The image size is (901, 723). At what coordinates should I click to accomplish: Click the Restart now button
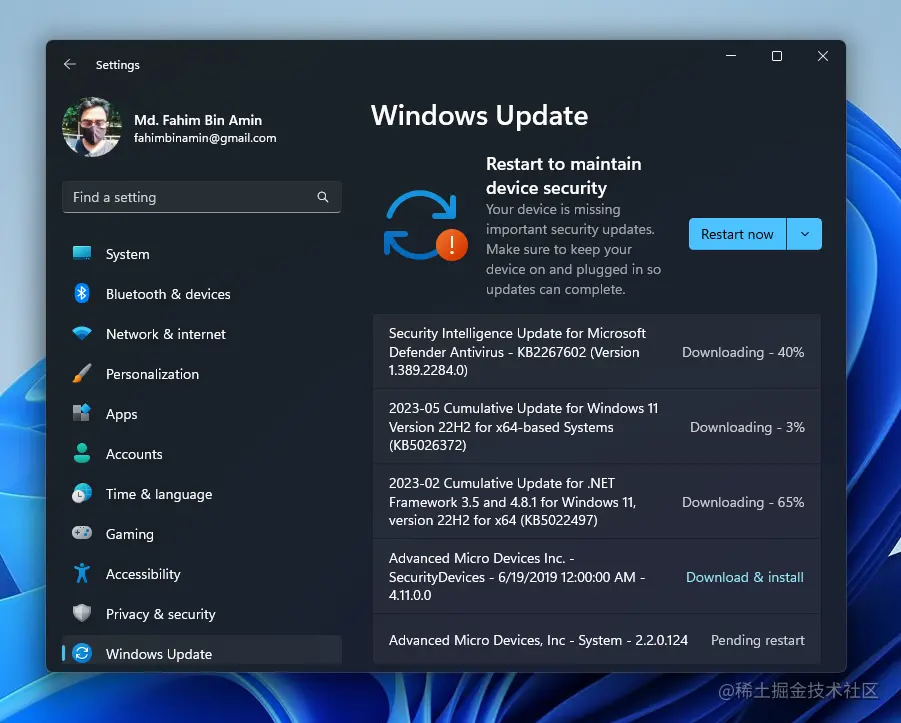pyautogui.click(x=737, y=233)
